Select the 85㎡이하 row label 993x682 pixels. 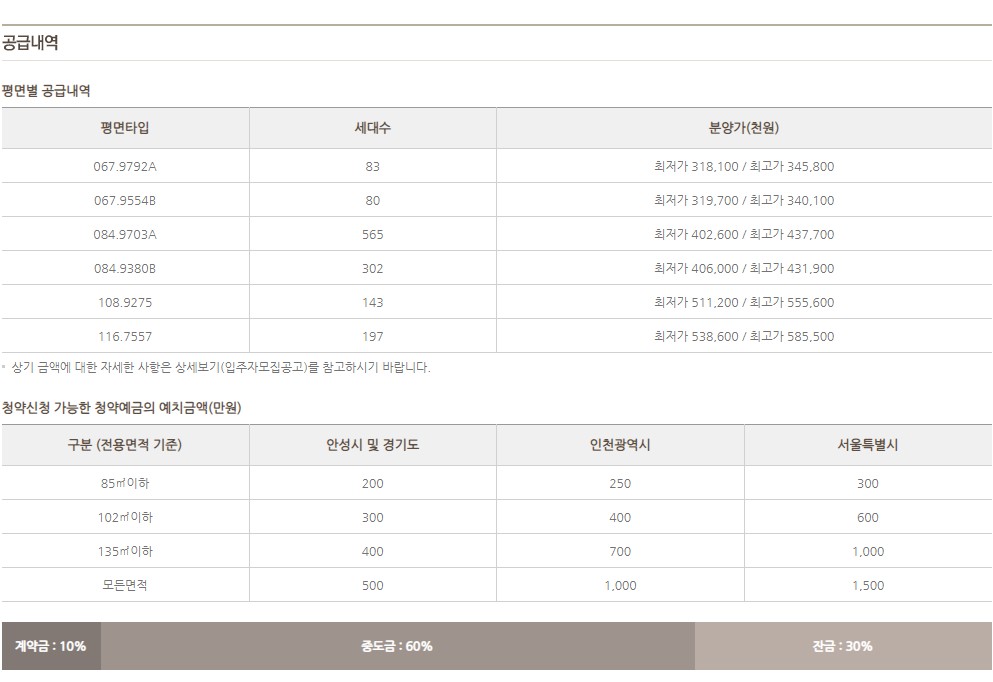125,484
